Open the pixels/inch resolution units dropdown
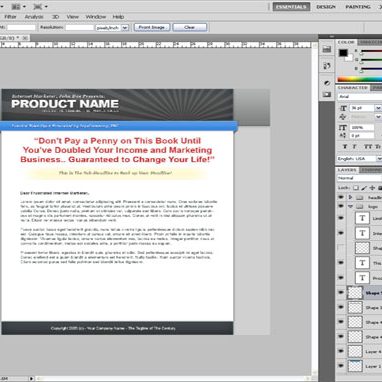 125,28
